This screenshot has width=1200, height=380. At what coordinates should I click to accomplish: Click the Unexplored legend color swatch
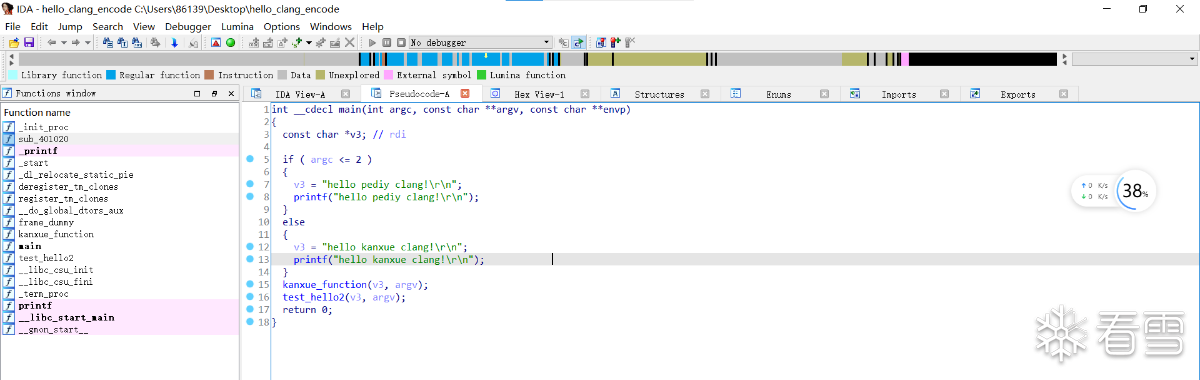coord(321,75)
